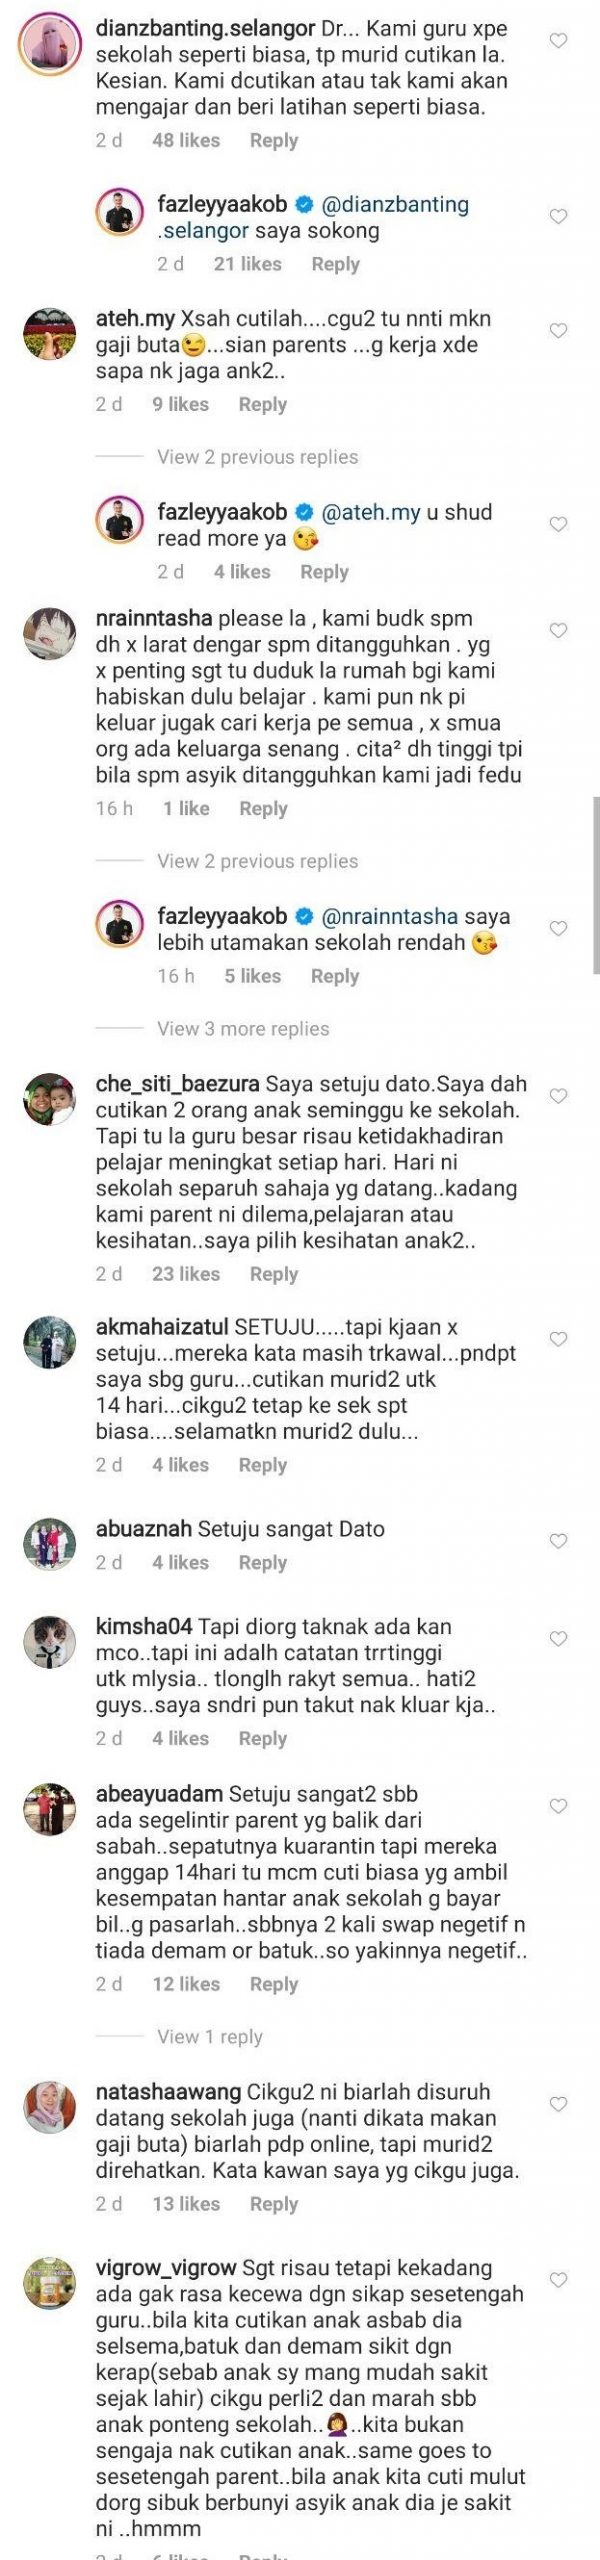This screenshot has width=600, height=2560.
Task: Tap the heart on ateh.my's comment
Action: tap(559, 331)
